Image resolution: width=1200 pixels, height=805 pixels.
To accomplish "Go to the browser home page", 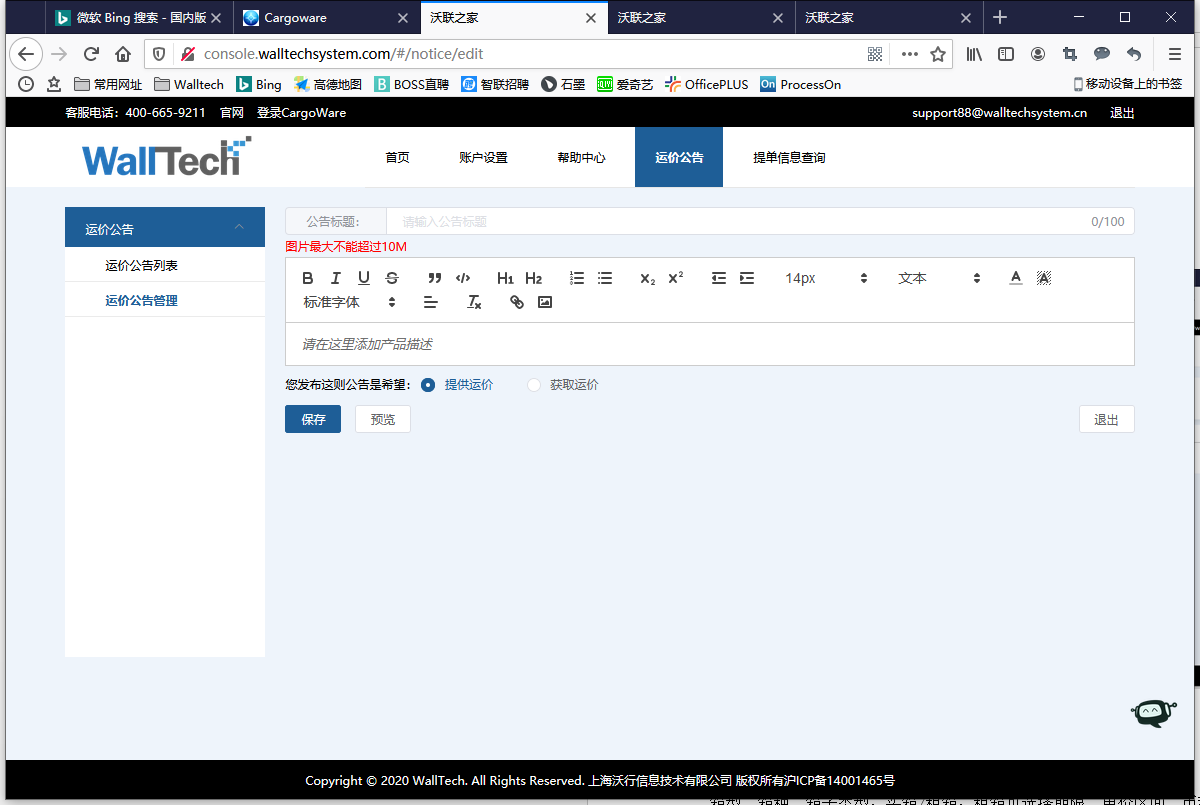I will 123,54.
